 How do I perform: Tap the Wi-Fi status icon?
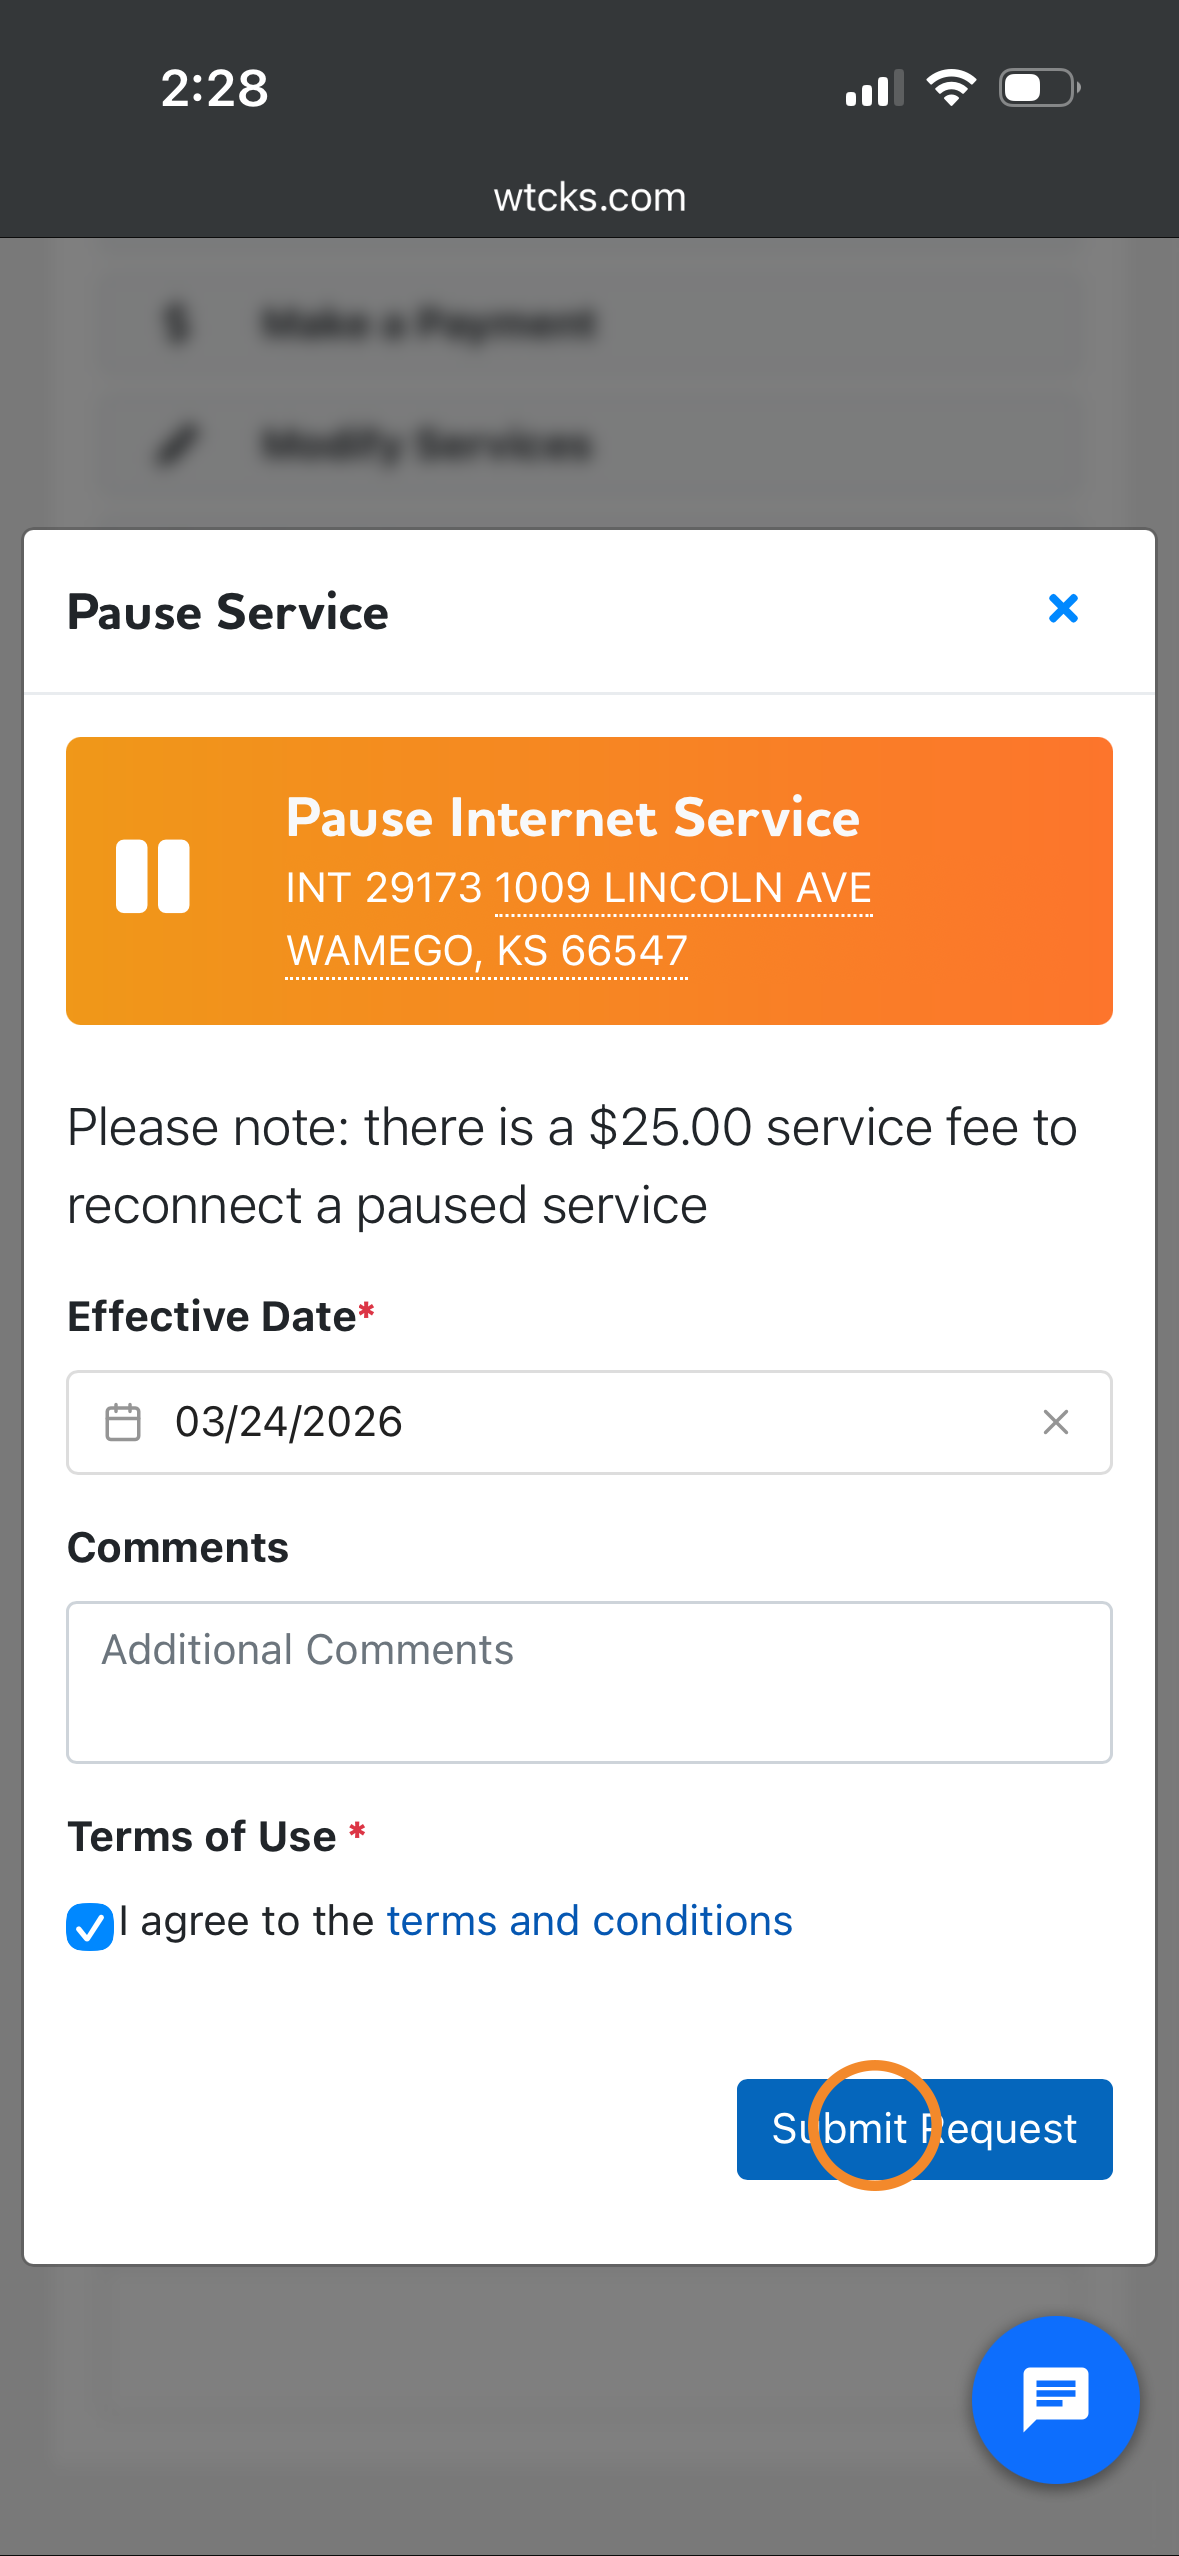(951, 88)
